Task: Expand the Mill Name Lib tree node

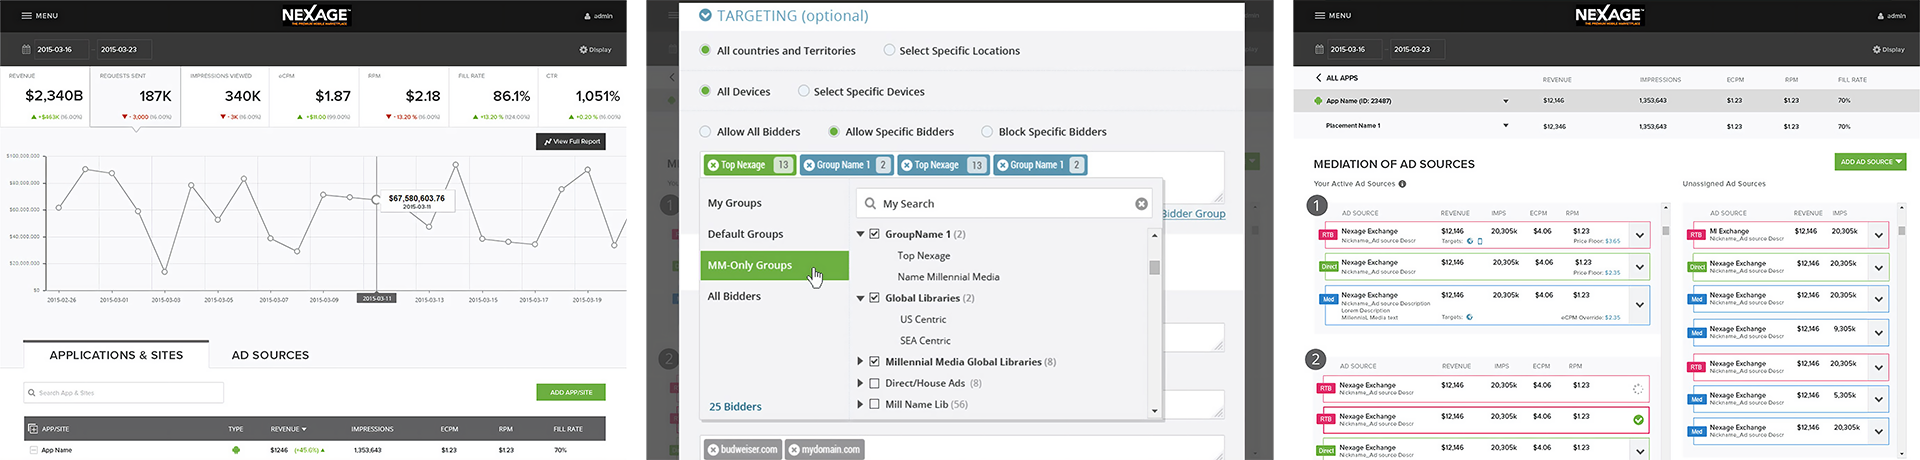Action: click(x=860, y=404)
